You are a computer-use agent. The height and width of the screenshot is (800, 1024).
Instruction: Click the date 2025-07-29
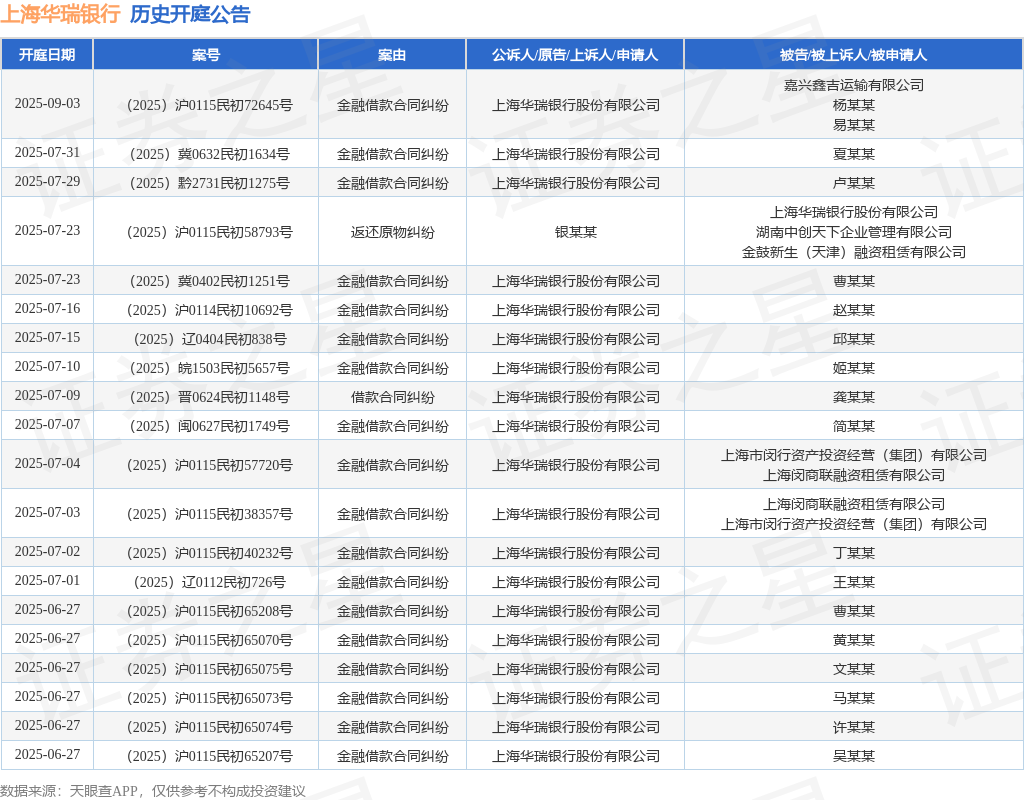[47, 182]
